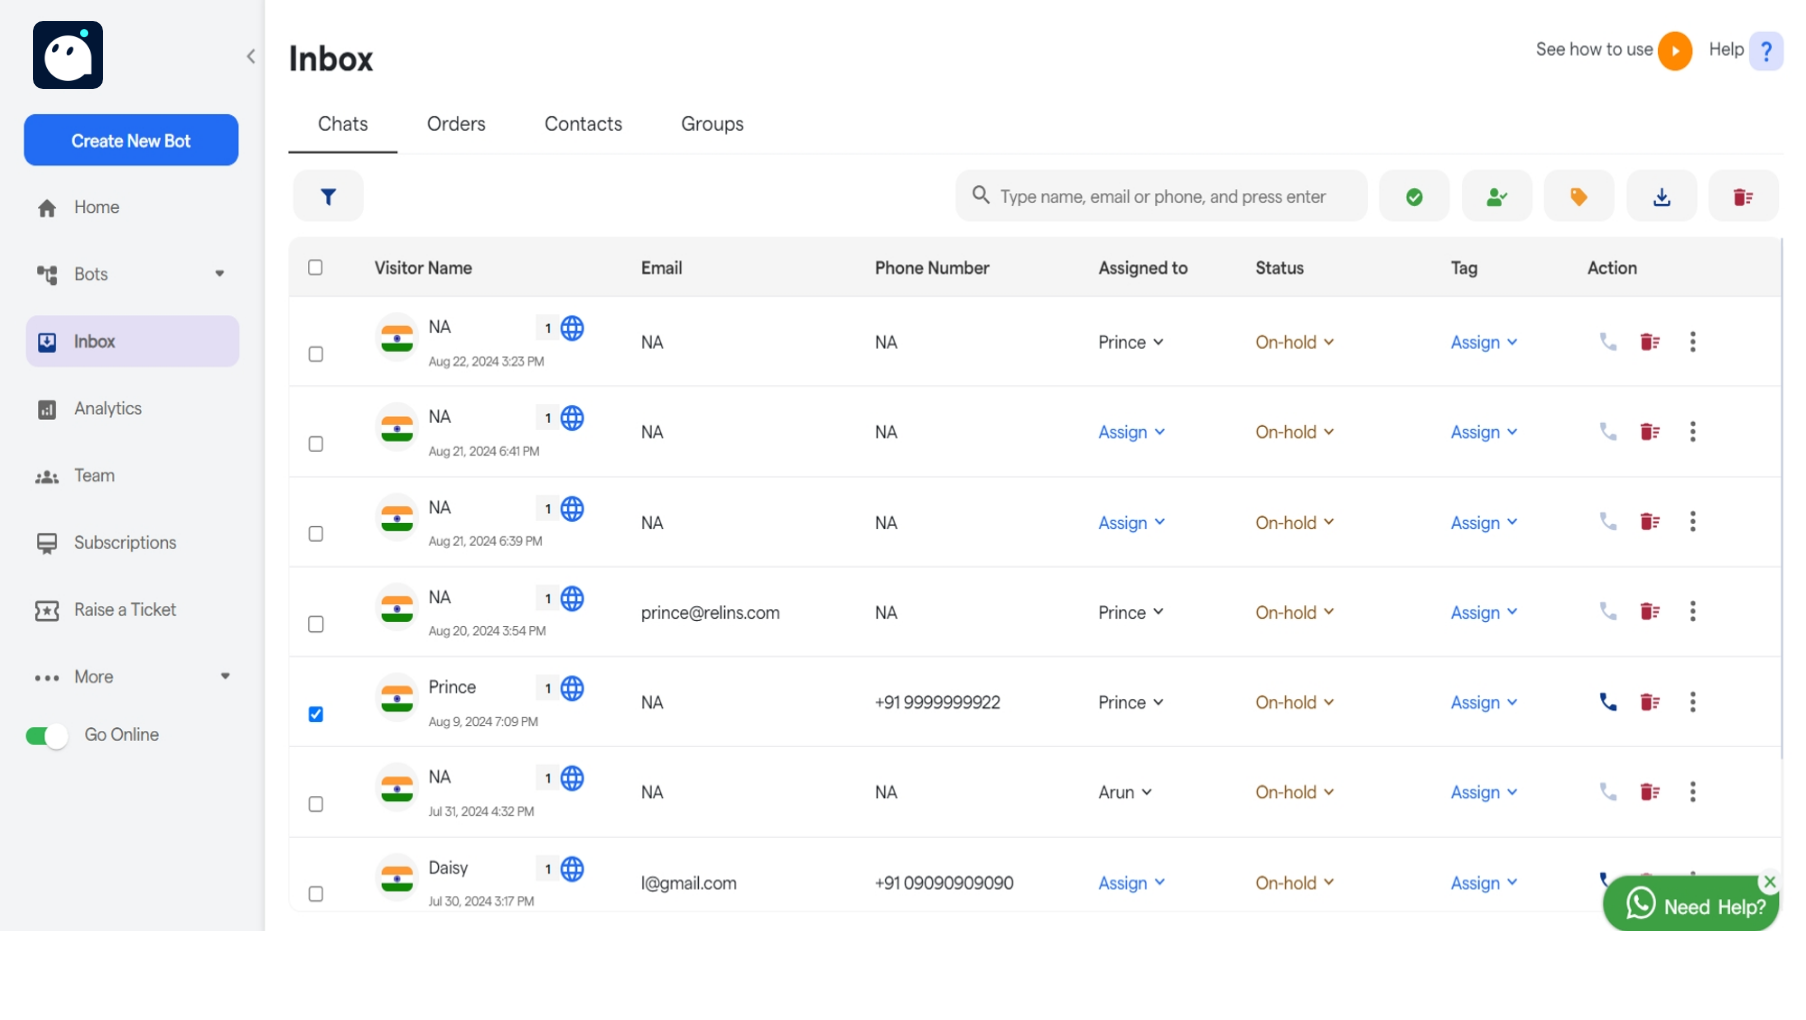Focus the name, email or phone search field
Image resolution: width=1806 pixels, height=1020 pixels.
point(1161,196)
